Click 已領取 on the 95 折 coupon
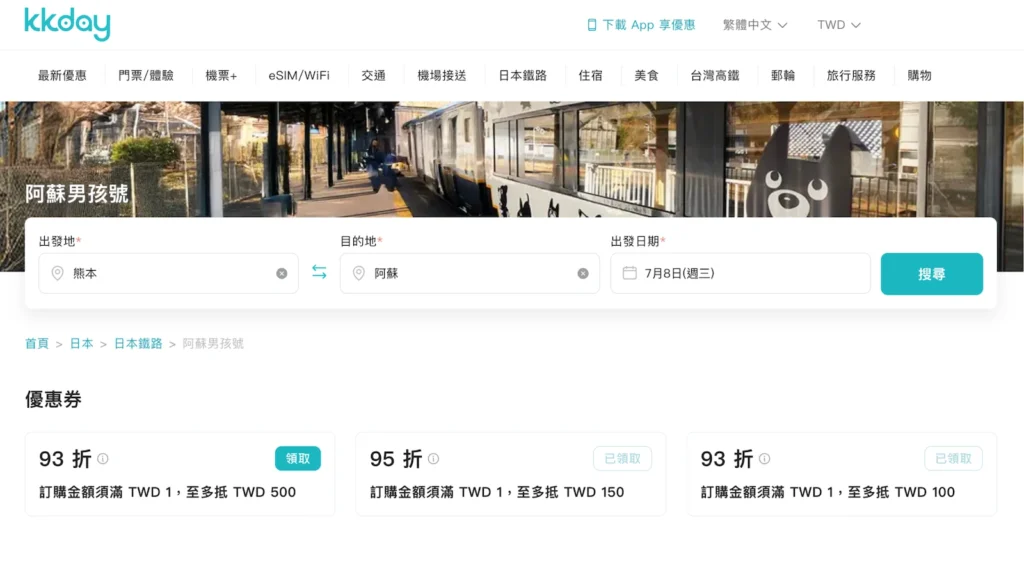The height and width of the screenshot is (576, 1024). pos(622,458)
